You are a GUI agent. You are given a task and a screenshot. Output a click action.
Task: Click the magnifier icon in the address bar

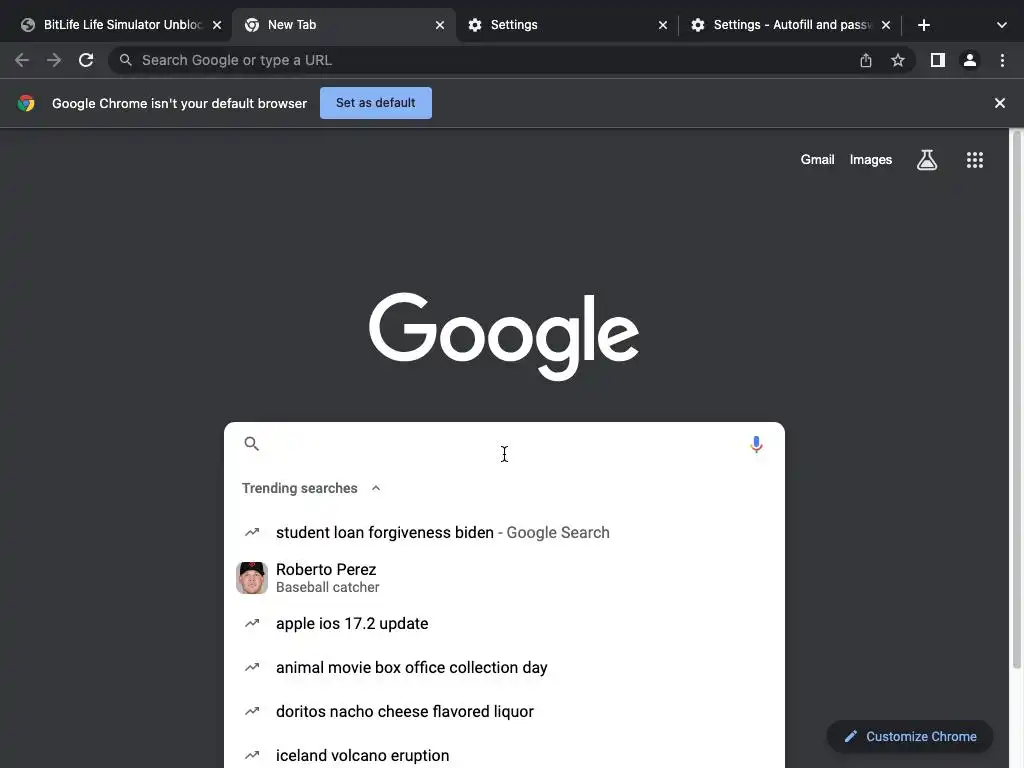point(125,60)
